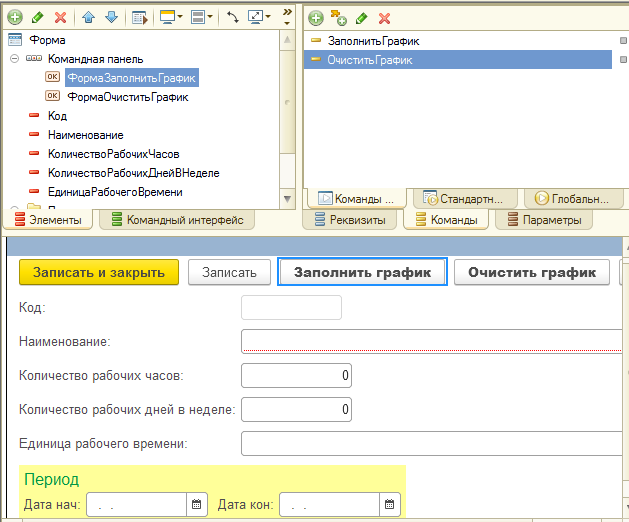Collapse the Командная панель tree node

click(14, 59)
